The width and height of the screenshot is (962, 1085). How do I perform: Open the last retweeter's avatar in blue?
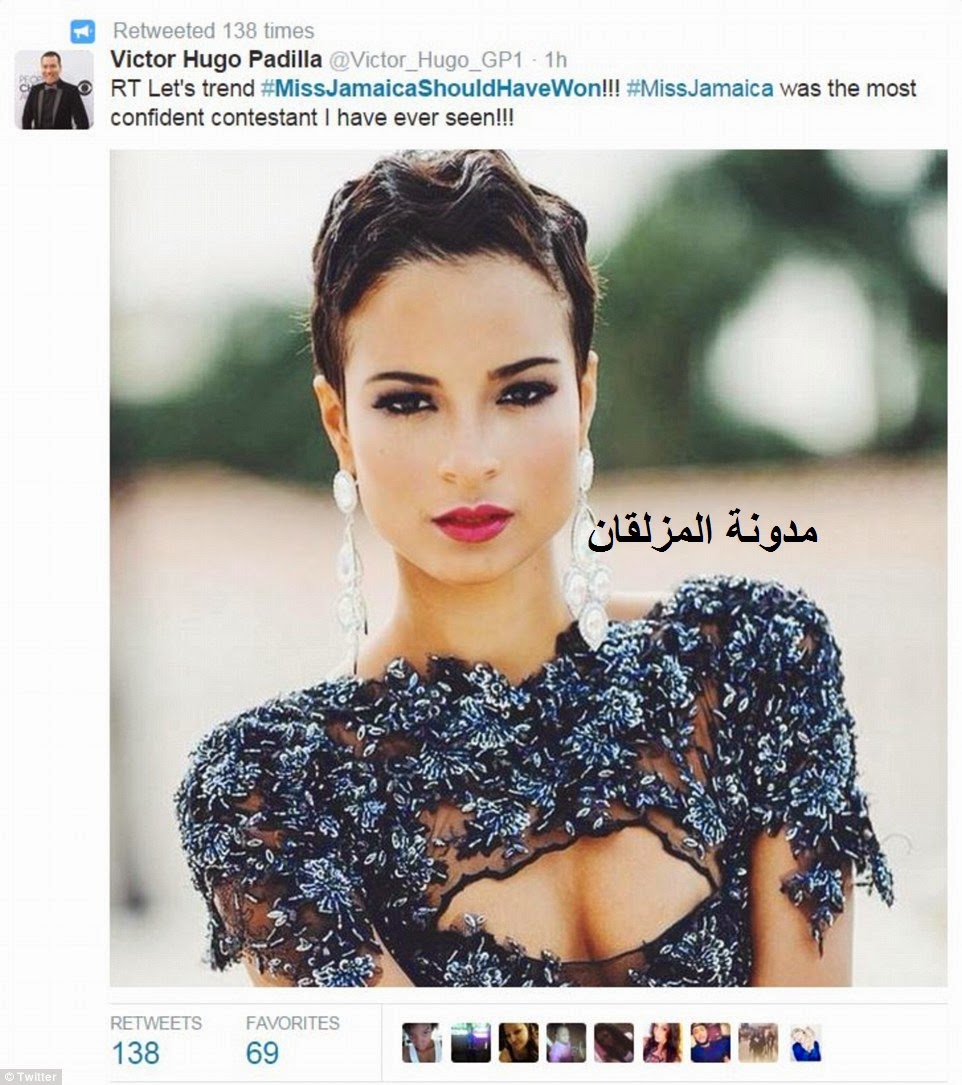tap(806, 1043)
